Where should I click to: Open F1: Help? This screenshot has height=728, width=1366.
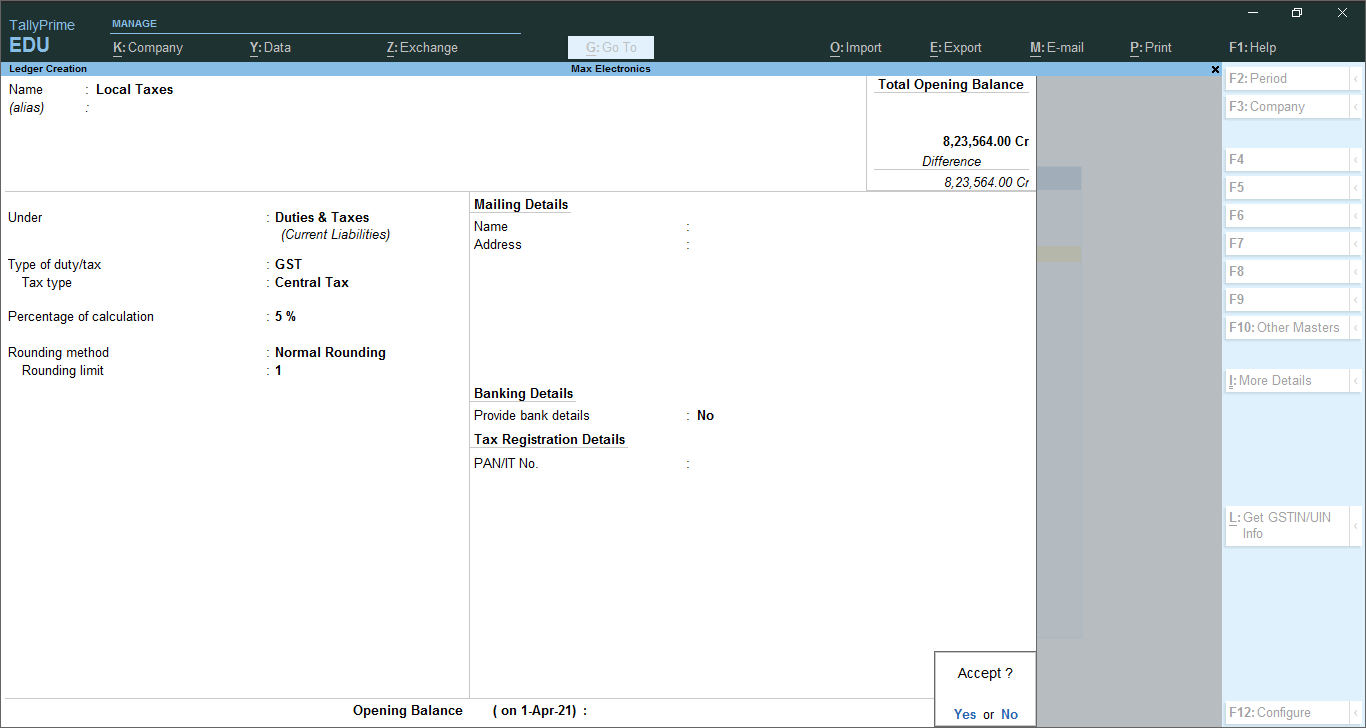1253,47
